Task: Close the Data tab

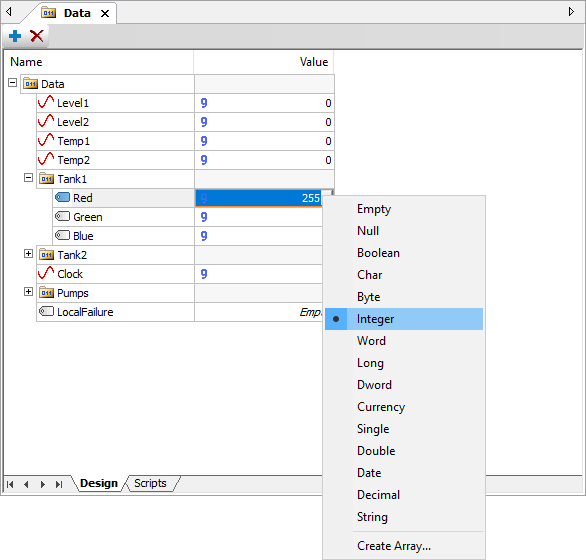Action: pyautogui.click(x=105, y=14)
